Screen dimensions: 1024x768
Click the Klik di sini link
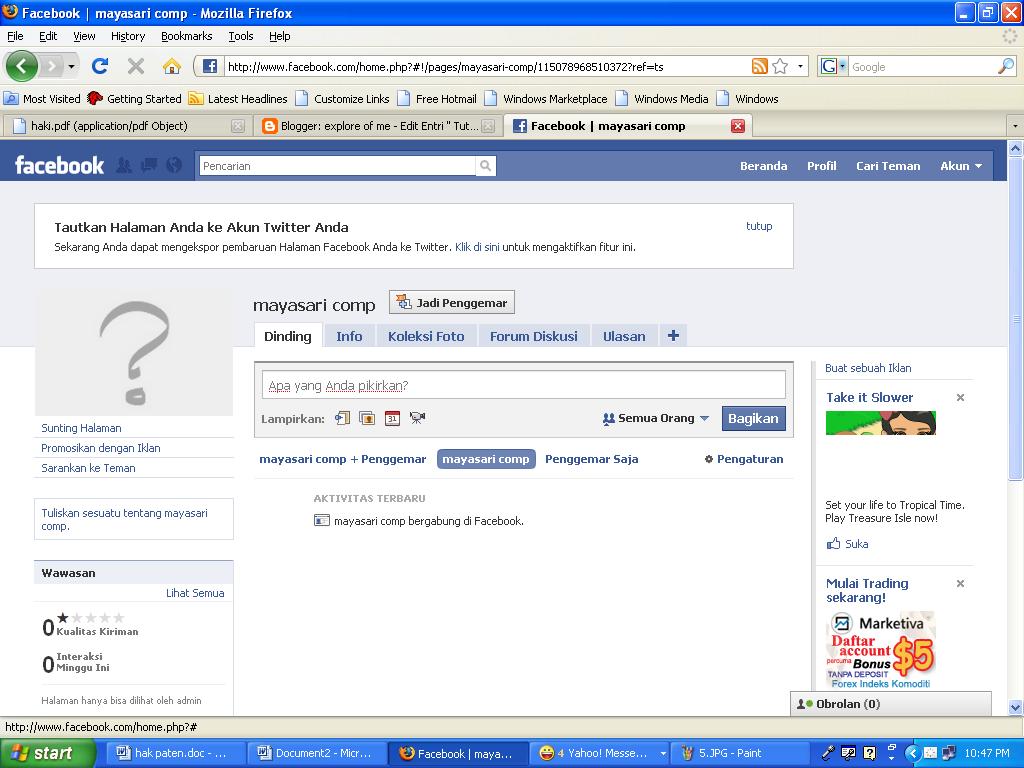click(x=477, y=247)
